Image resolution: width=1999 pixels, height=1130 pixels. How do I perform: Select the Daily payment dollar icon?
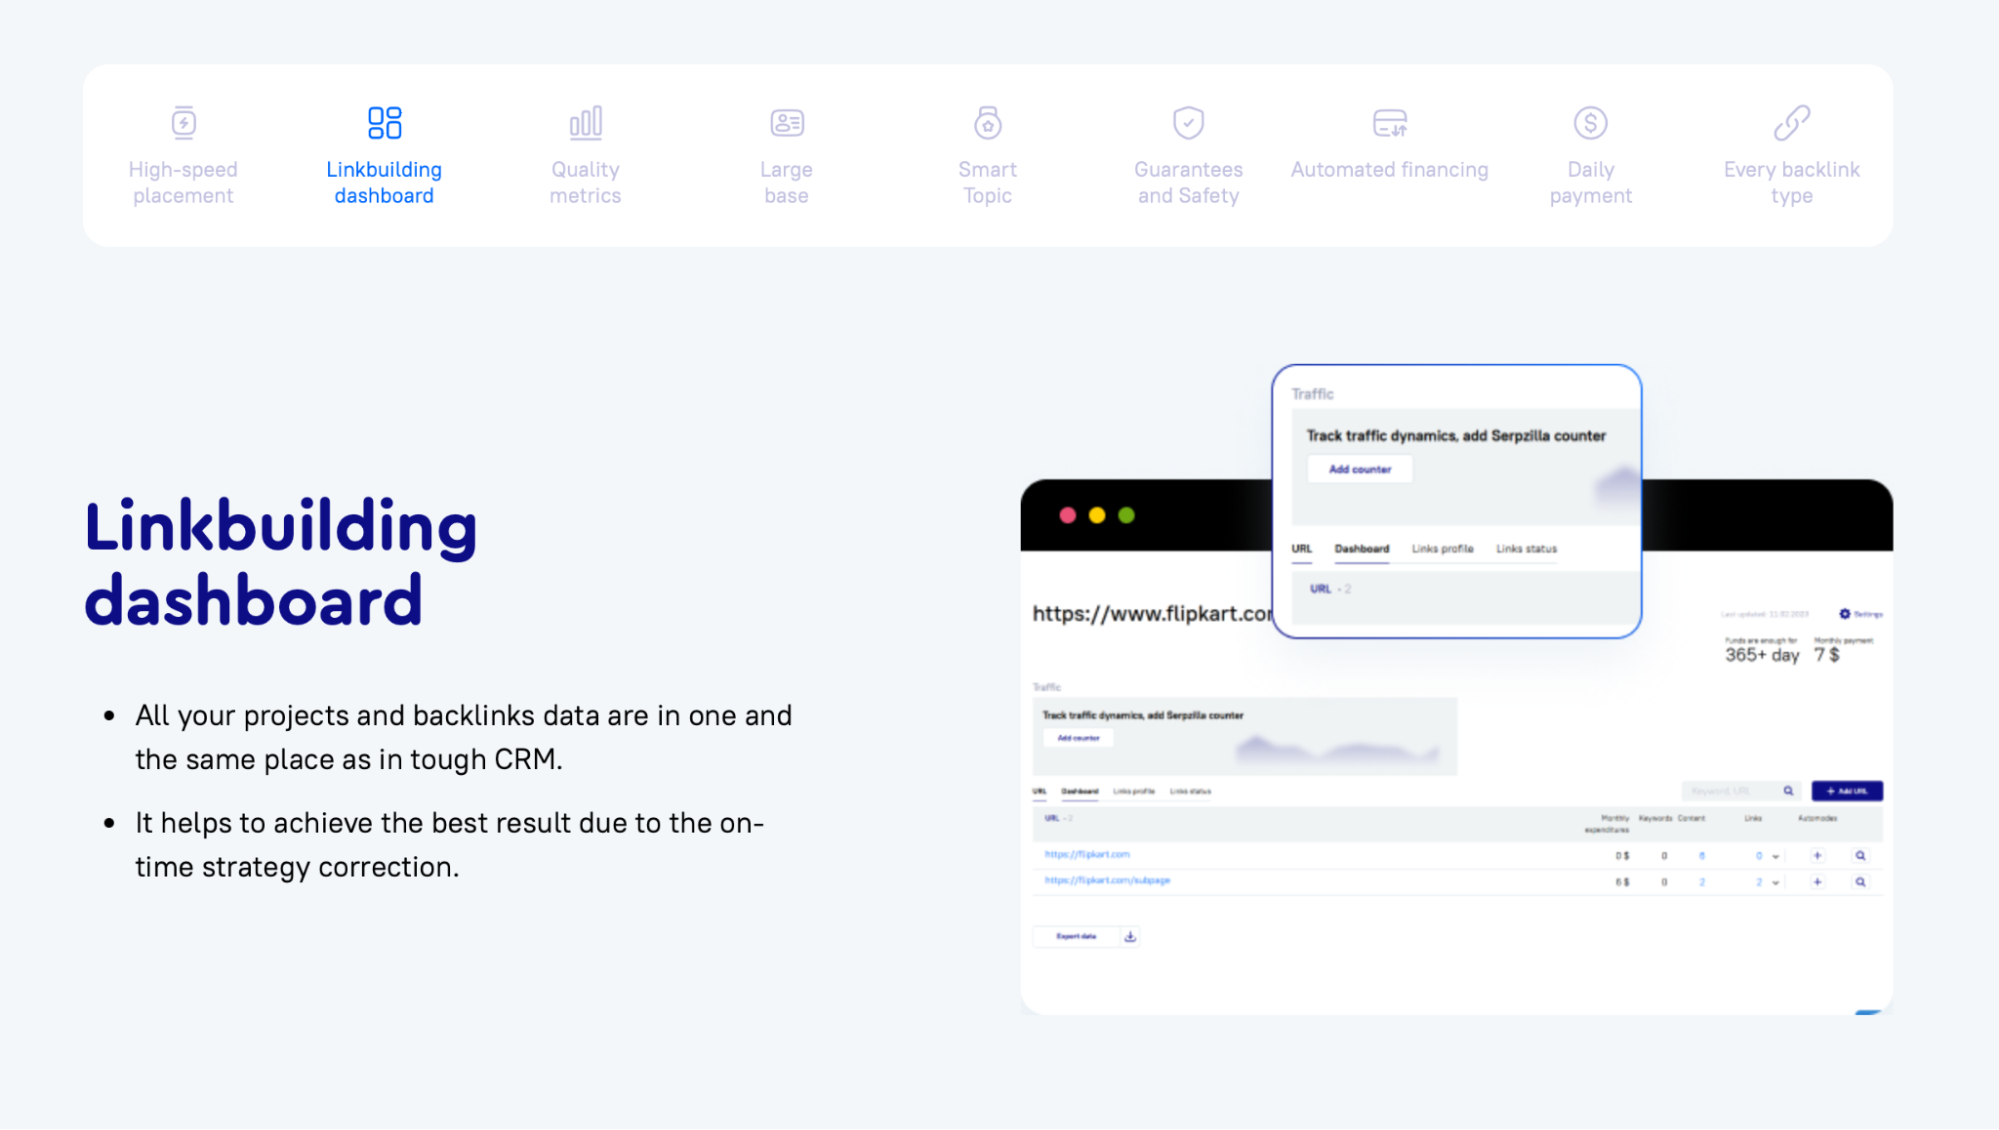pos(1590,122)
